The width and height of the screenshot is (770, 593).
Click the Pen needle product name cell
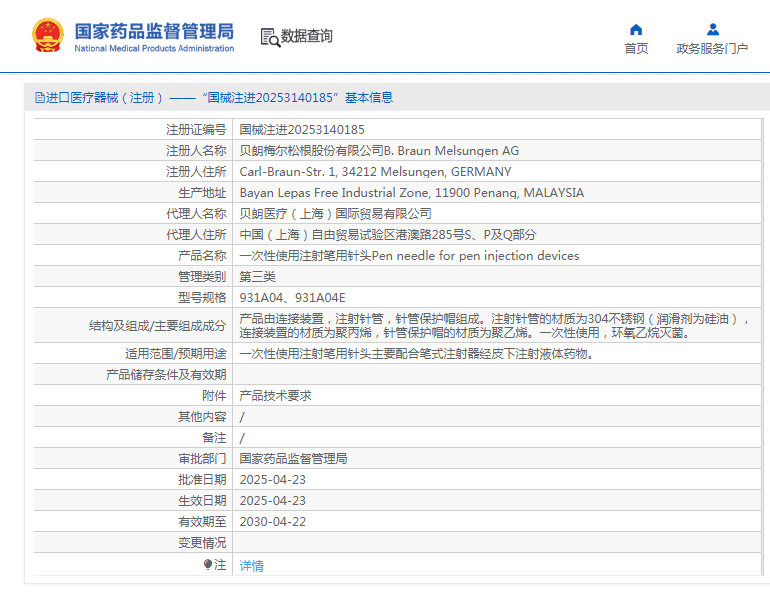coord(409,256)
